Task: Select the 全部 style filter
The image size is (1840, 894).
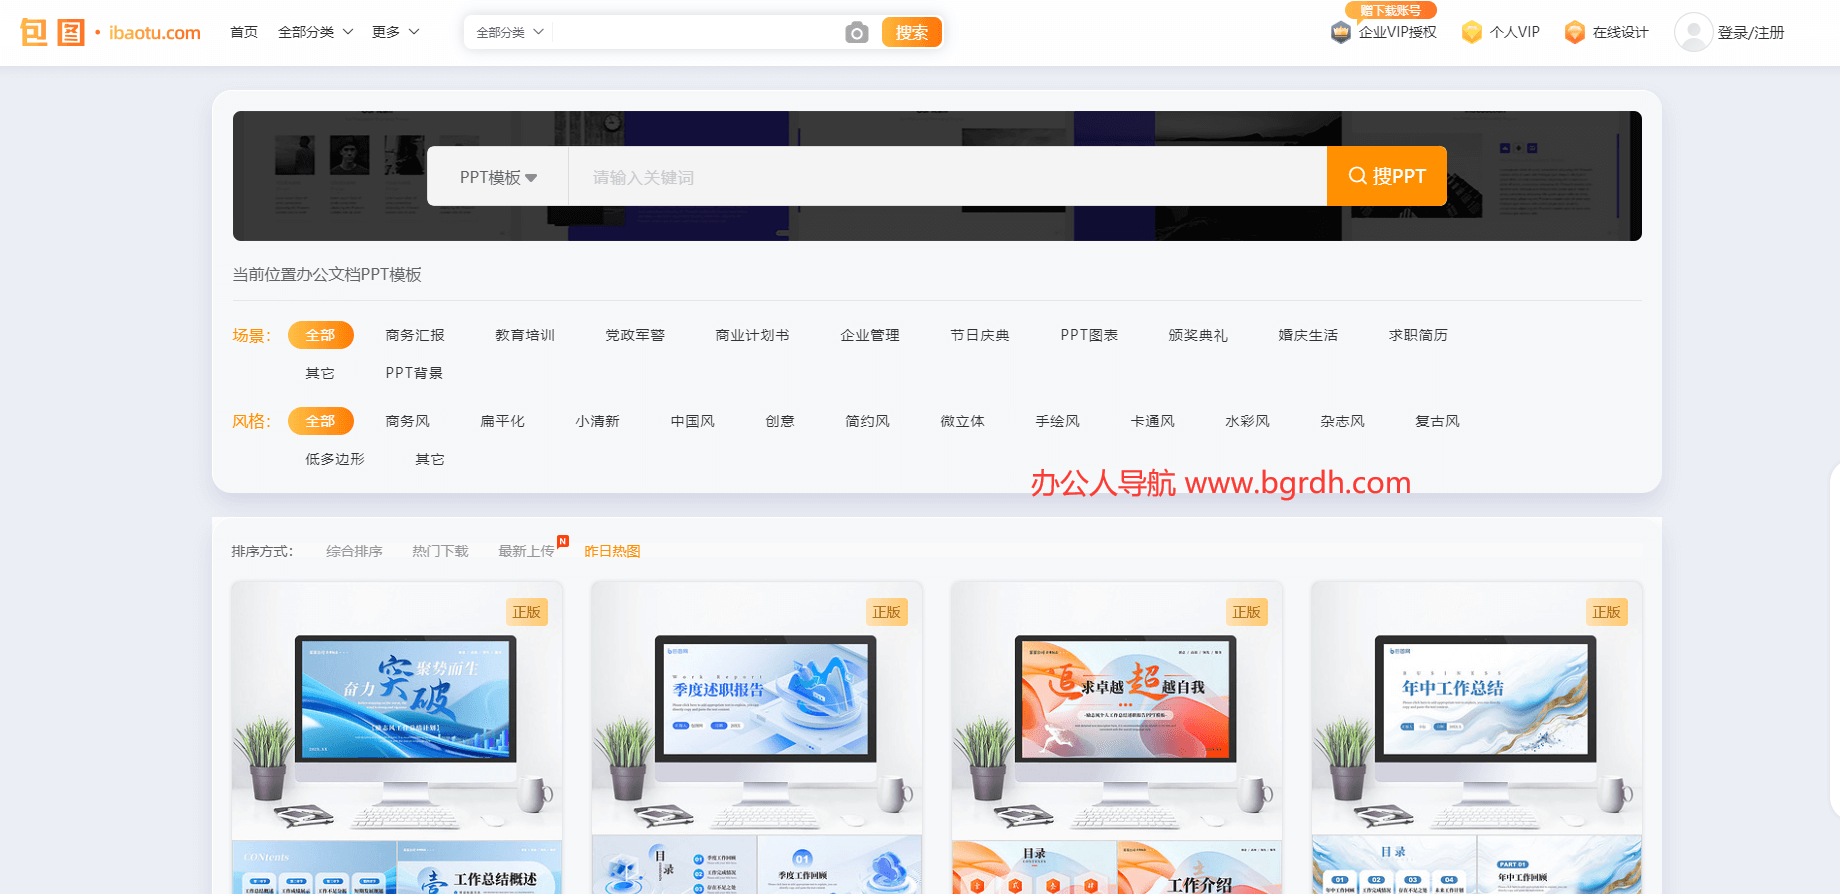Action: point(320,421)
